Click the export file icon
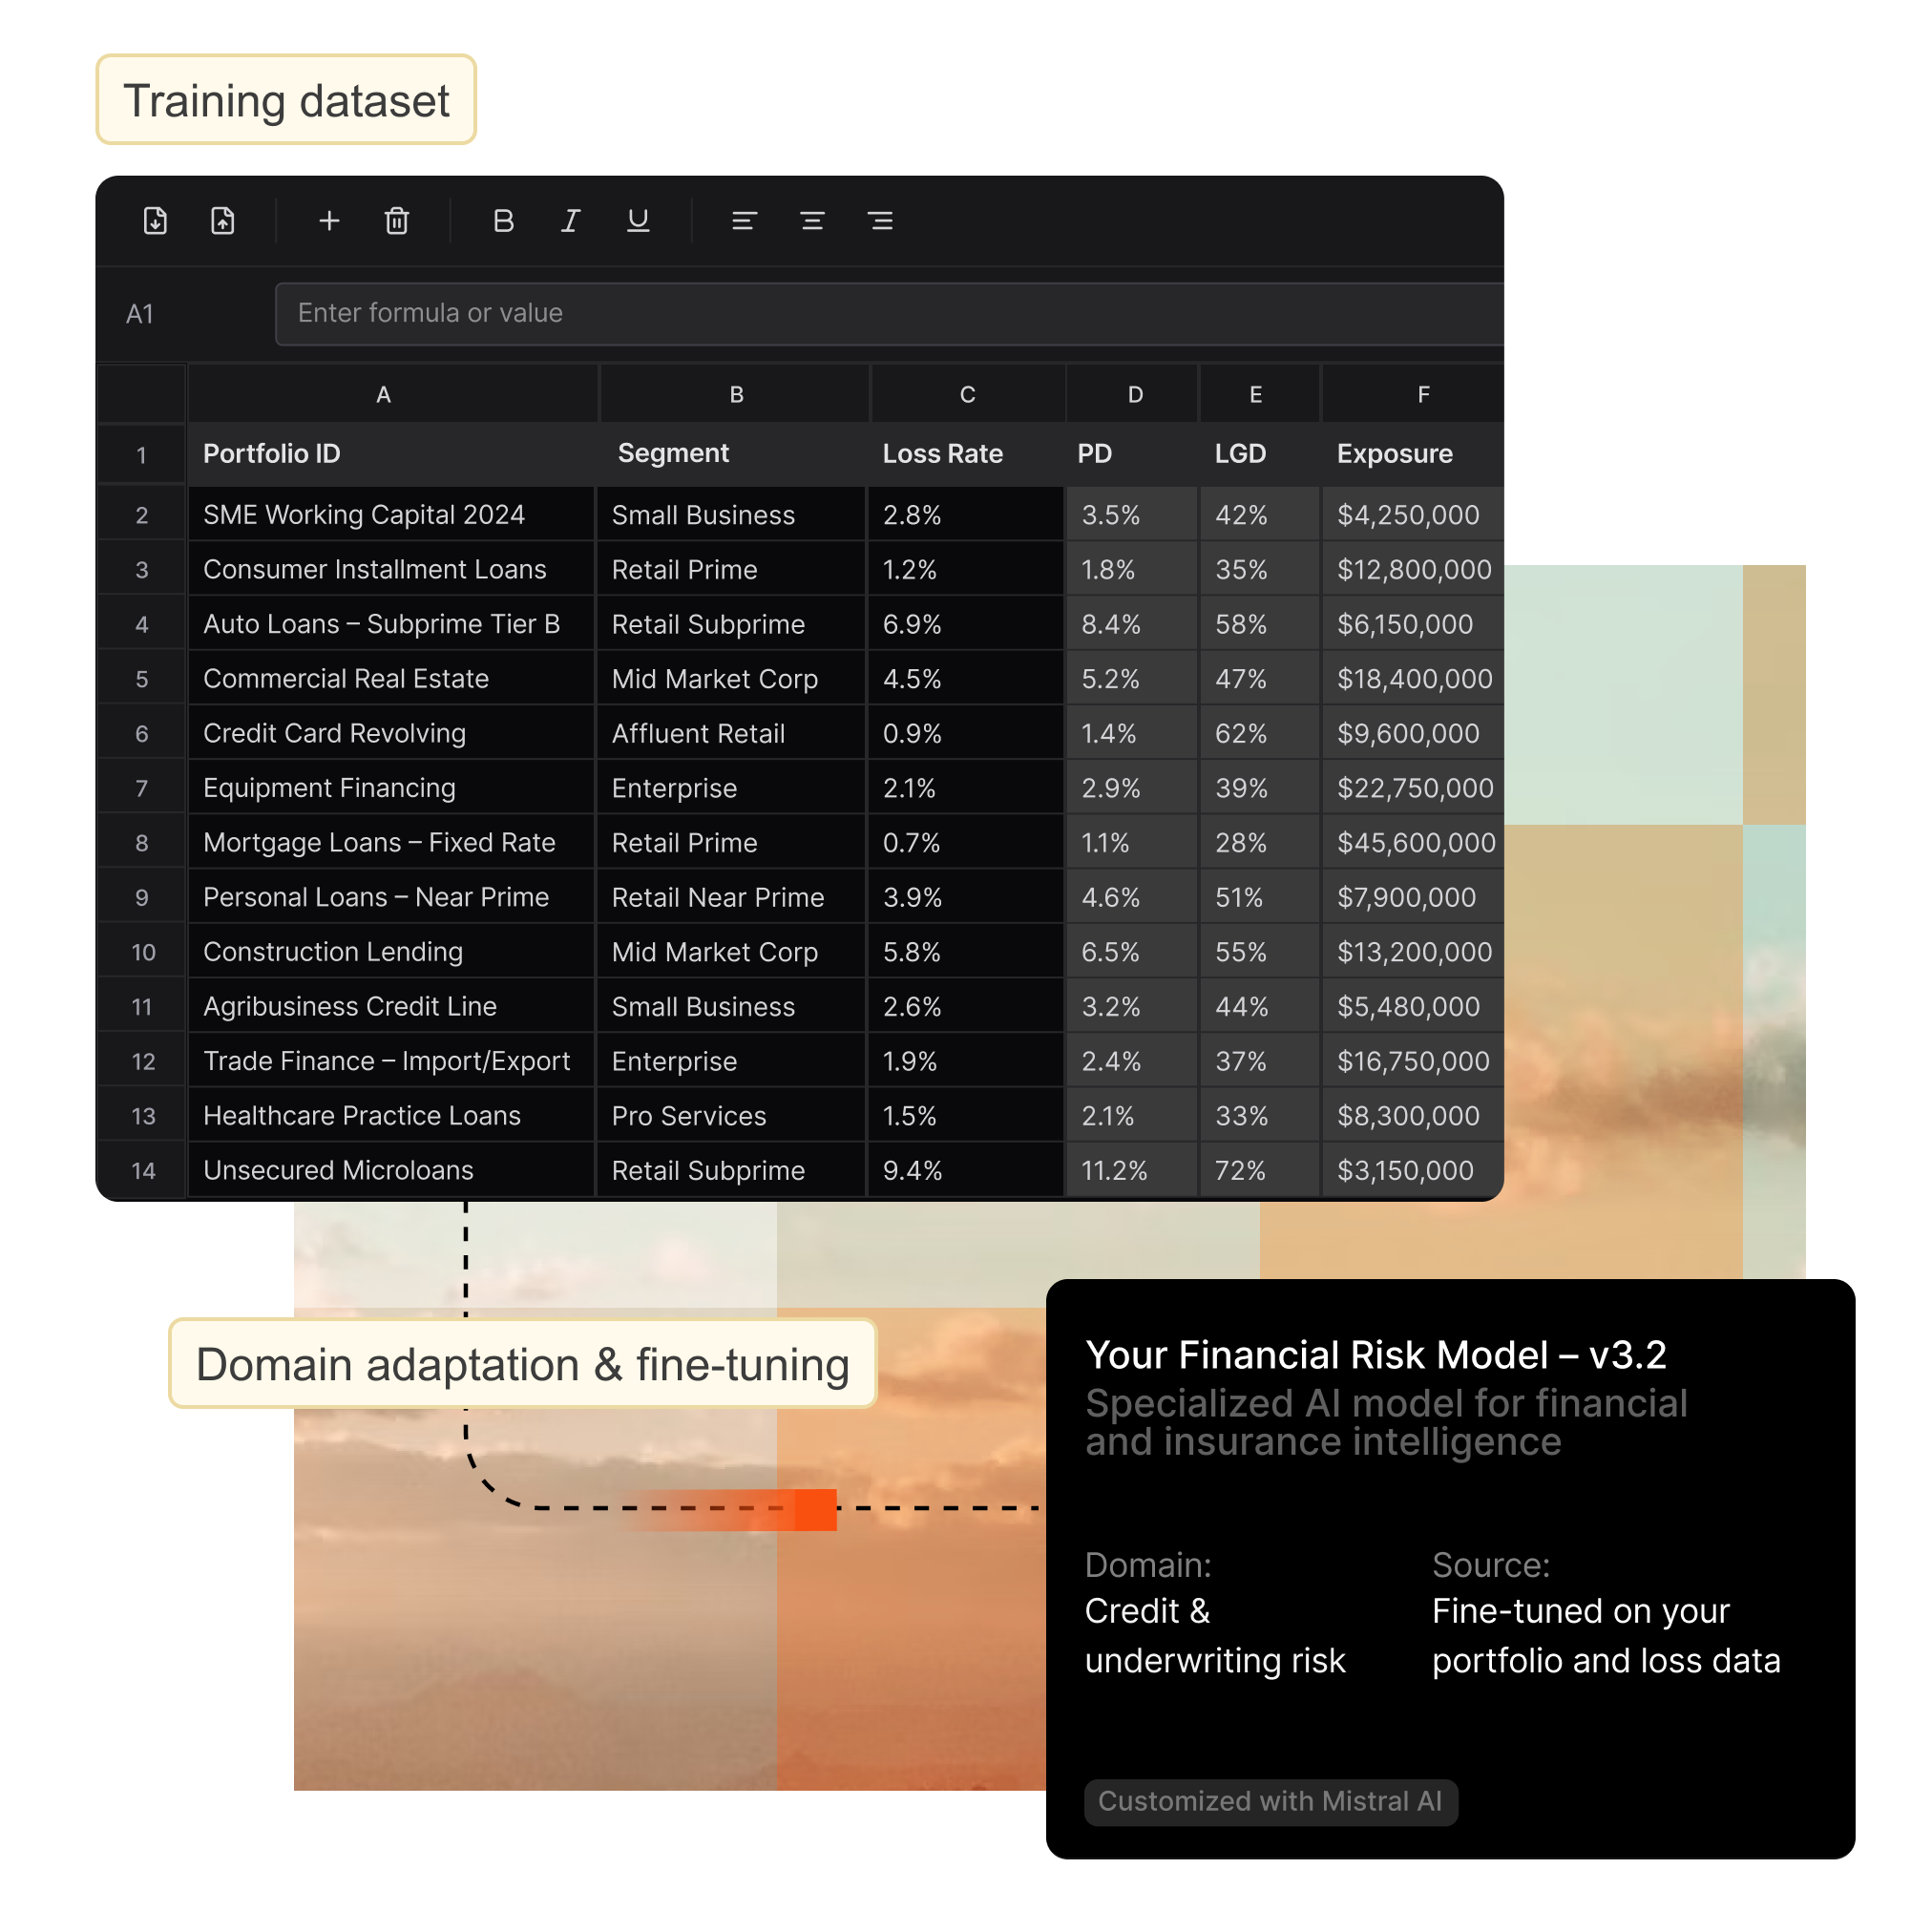Screen dimensions: 1932x1932 click(x=223, y=221)
